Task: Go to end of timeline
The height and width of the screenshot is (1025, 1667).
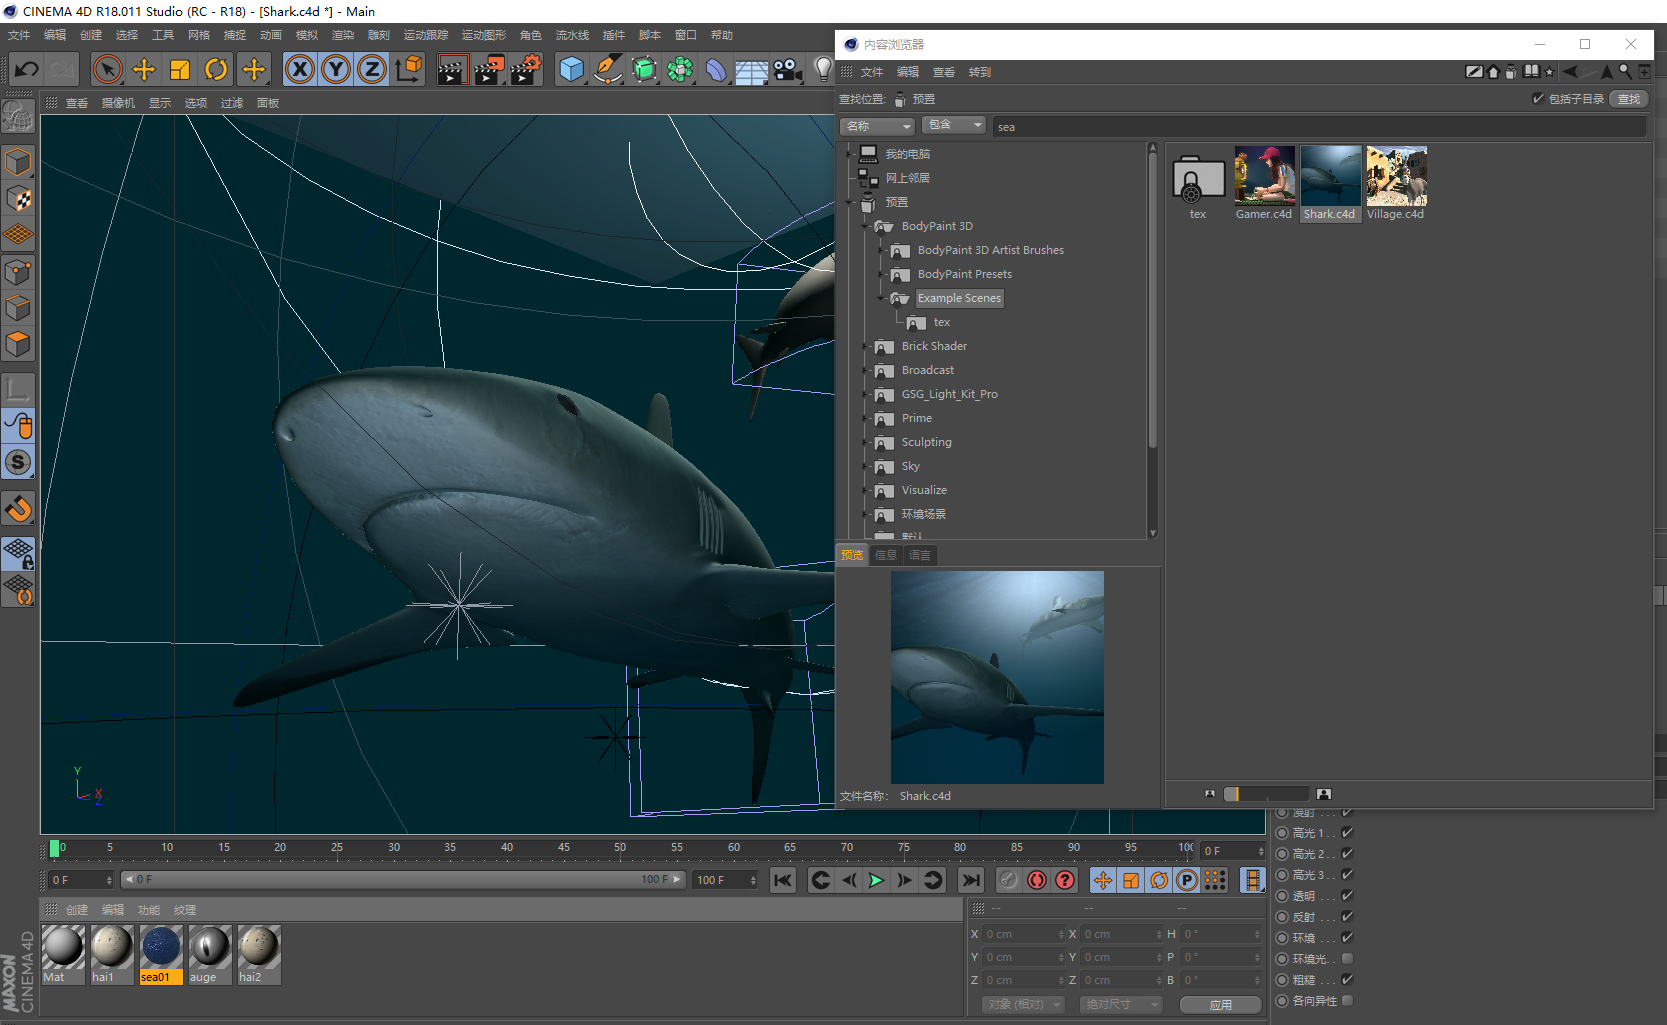Action: pos(971,880)
